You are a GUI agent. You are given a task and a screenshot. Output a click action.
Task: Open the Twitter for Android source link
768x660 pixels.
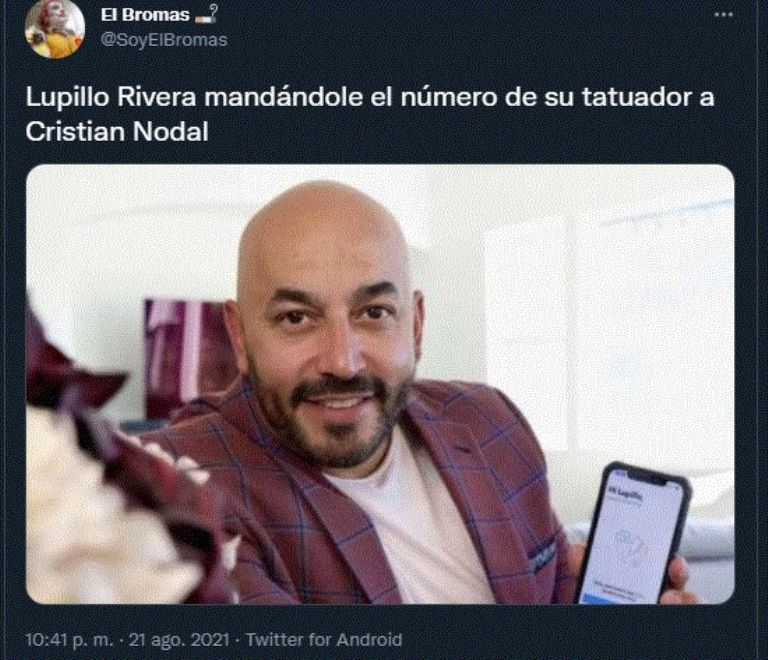click(324, 640)
